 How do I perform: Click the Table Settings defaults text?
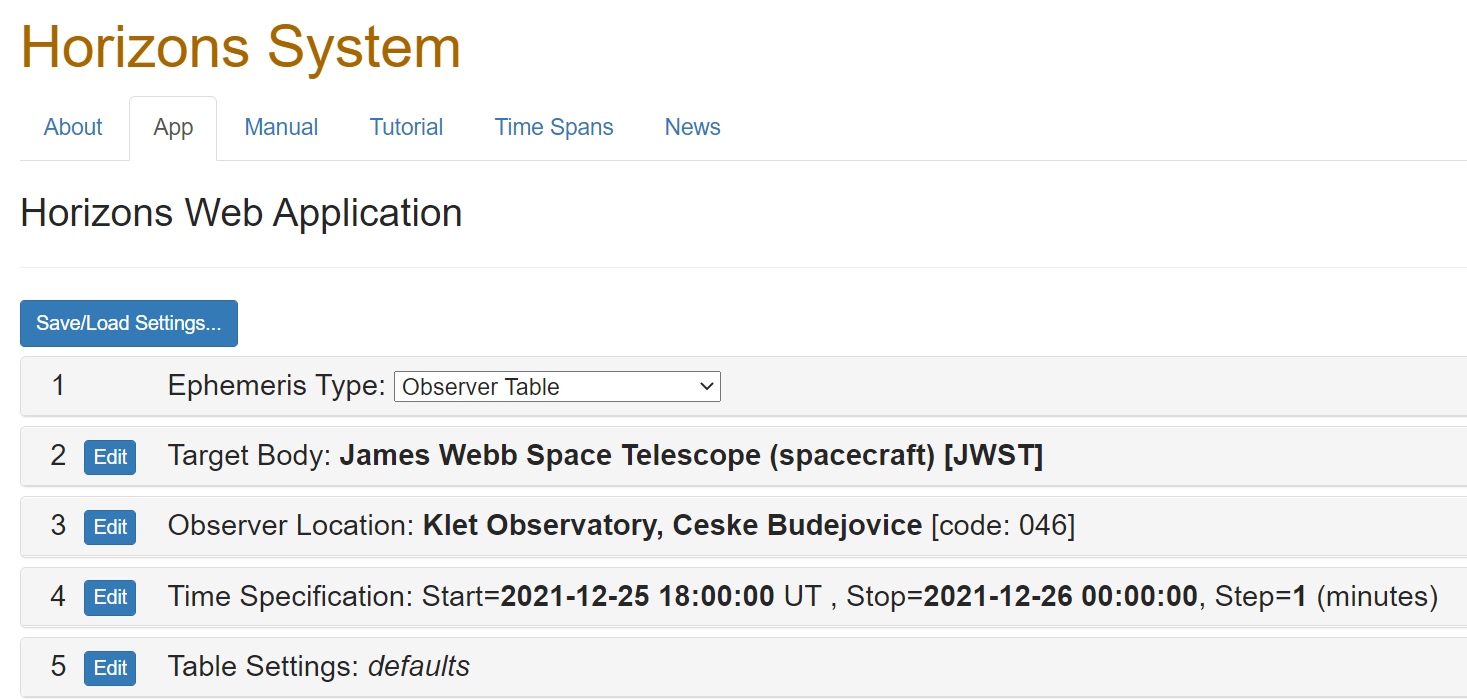[x=419, y=666]
